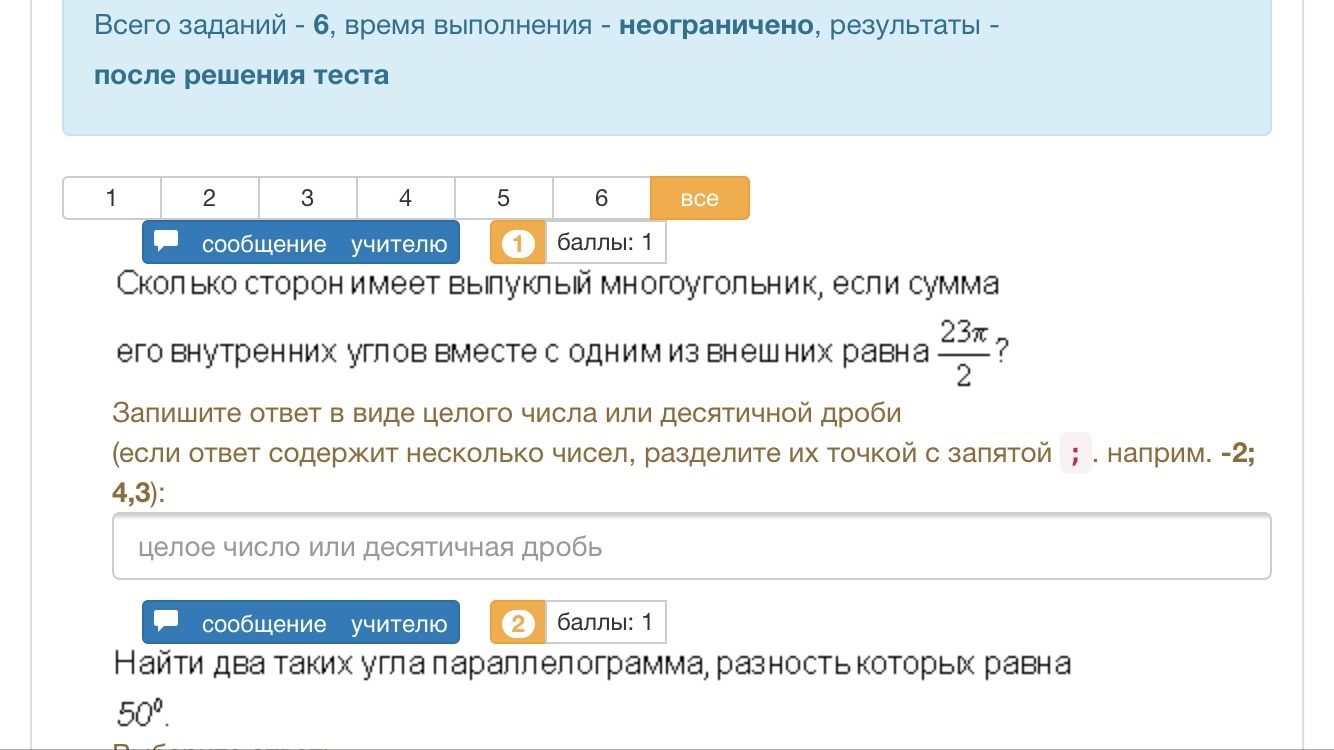Screen dimensions: 1334x750
Task: Go to question tab 6
Action: (x=602, y=198)
